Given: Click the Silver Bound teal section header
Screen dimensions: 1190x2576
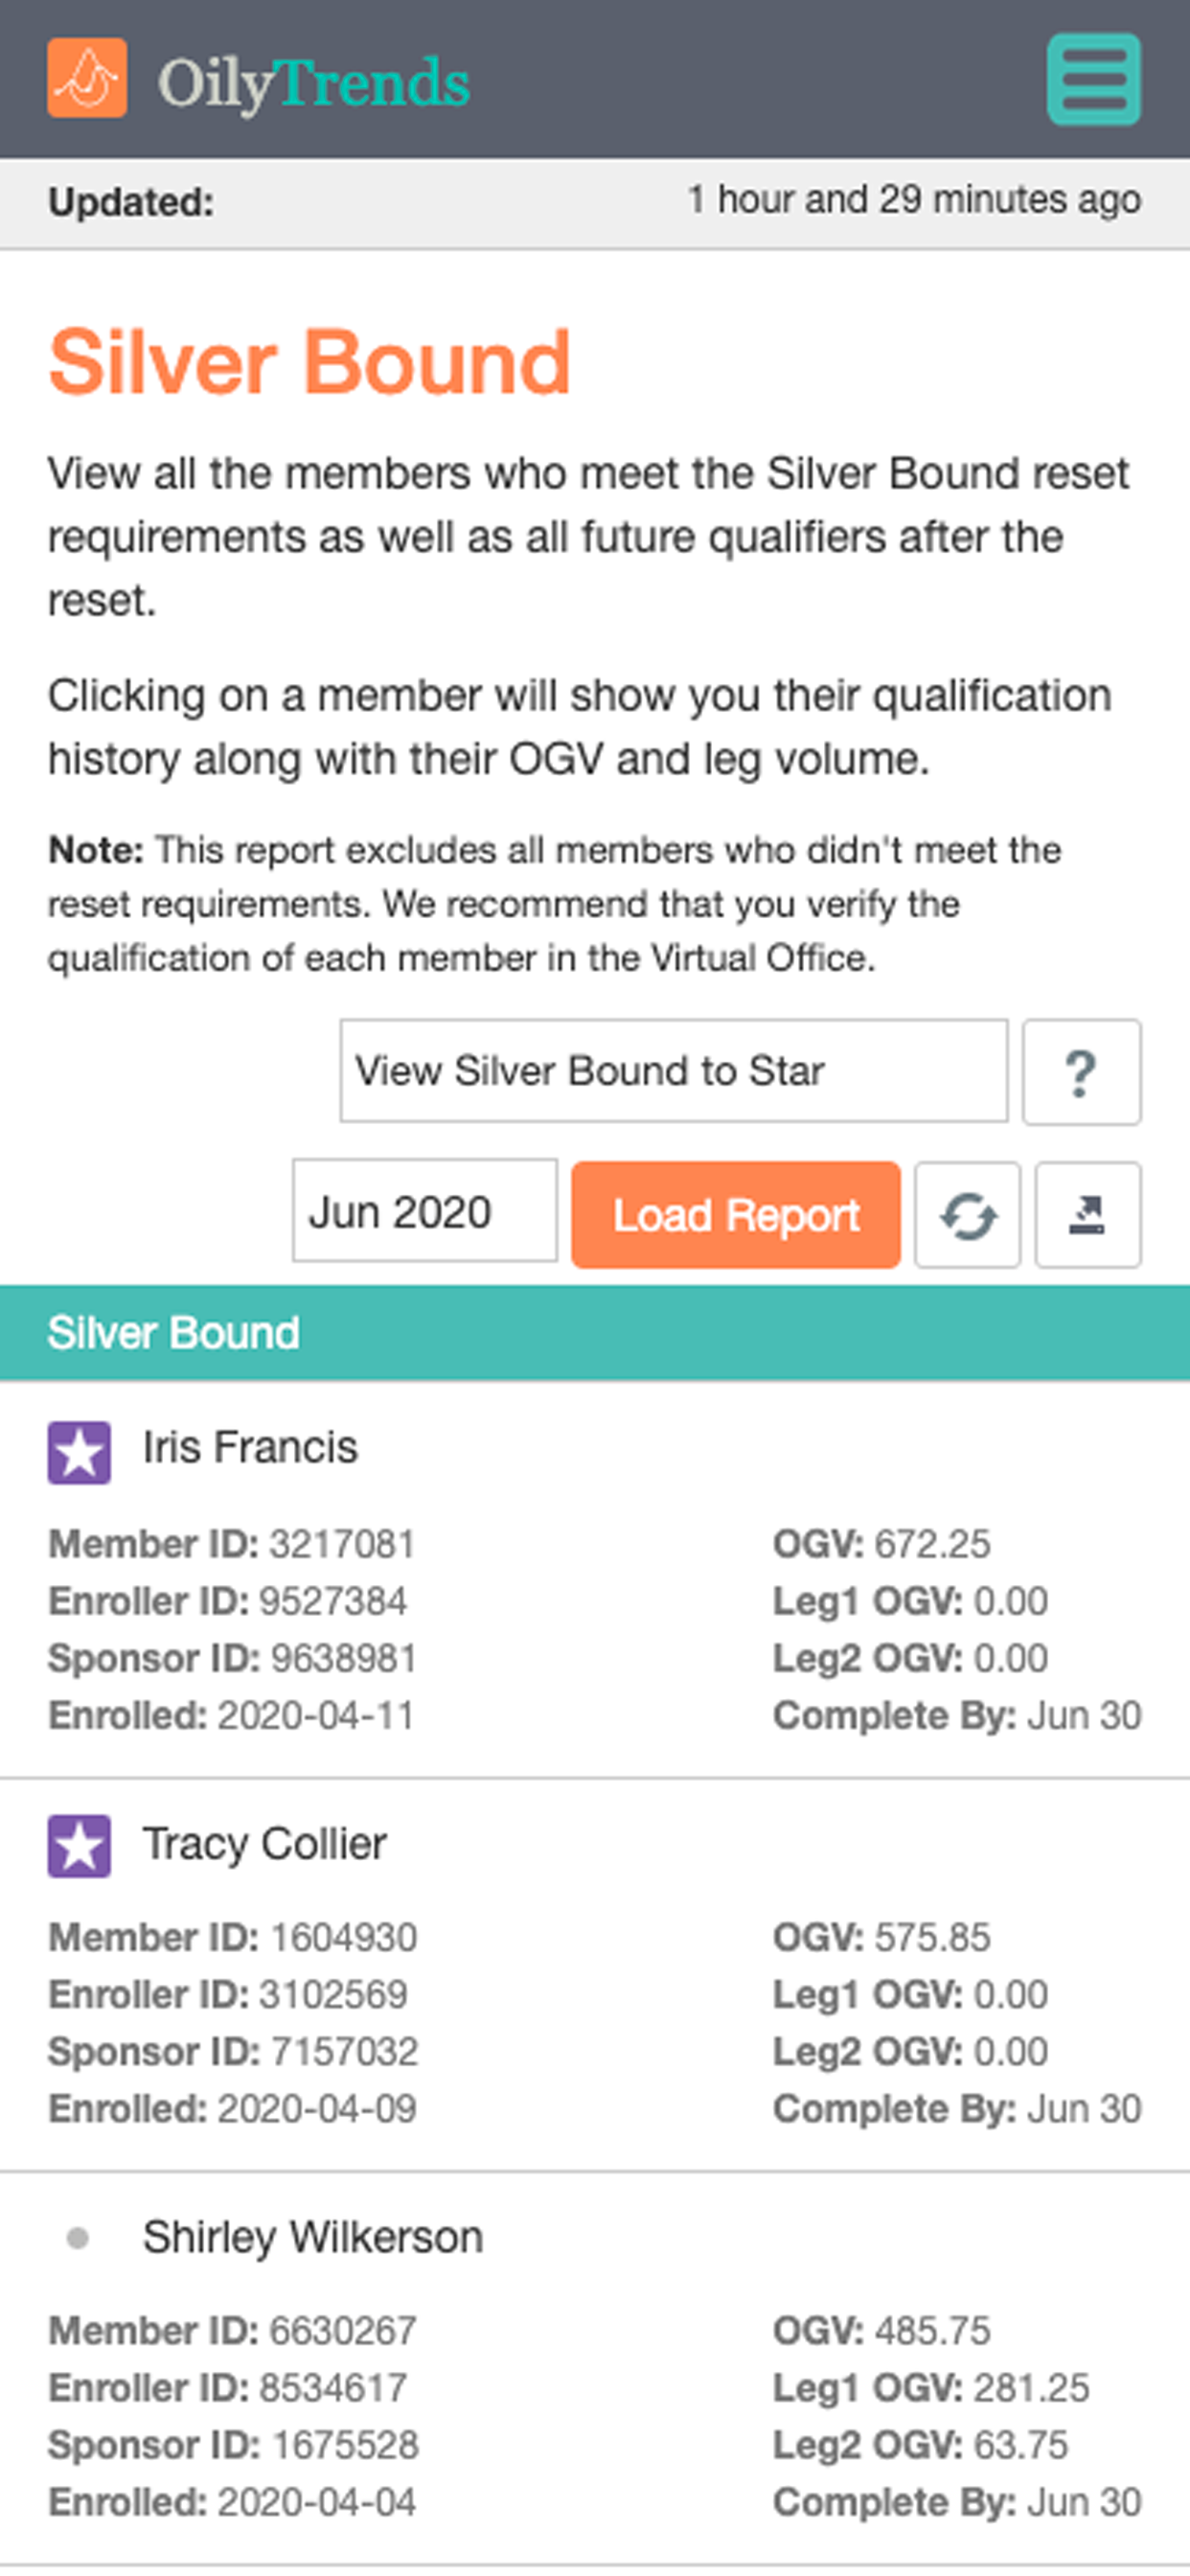Looking at the screenshot, I should click(595, 1333).
